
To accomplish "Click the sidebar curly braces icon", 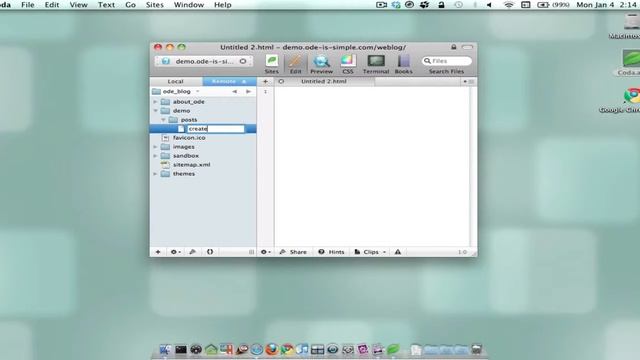I will (x=210, y=252).
